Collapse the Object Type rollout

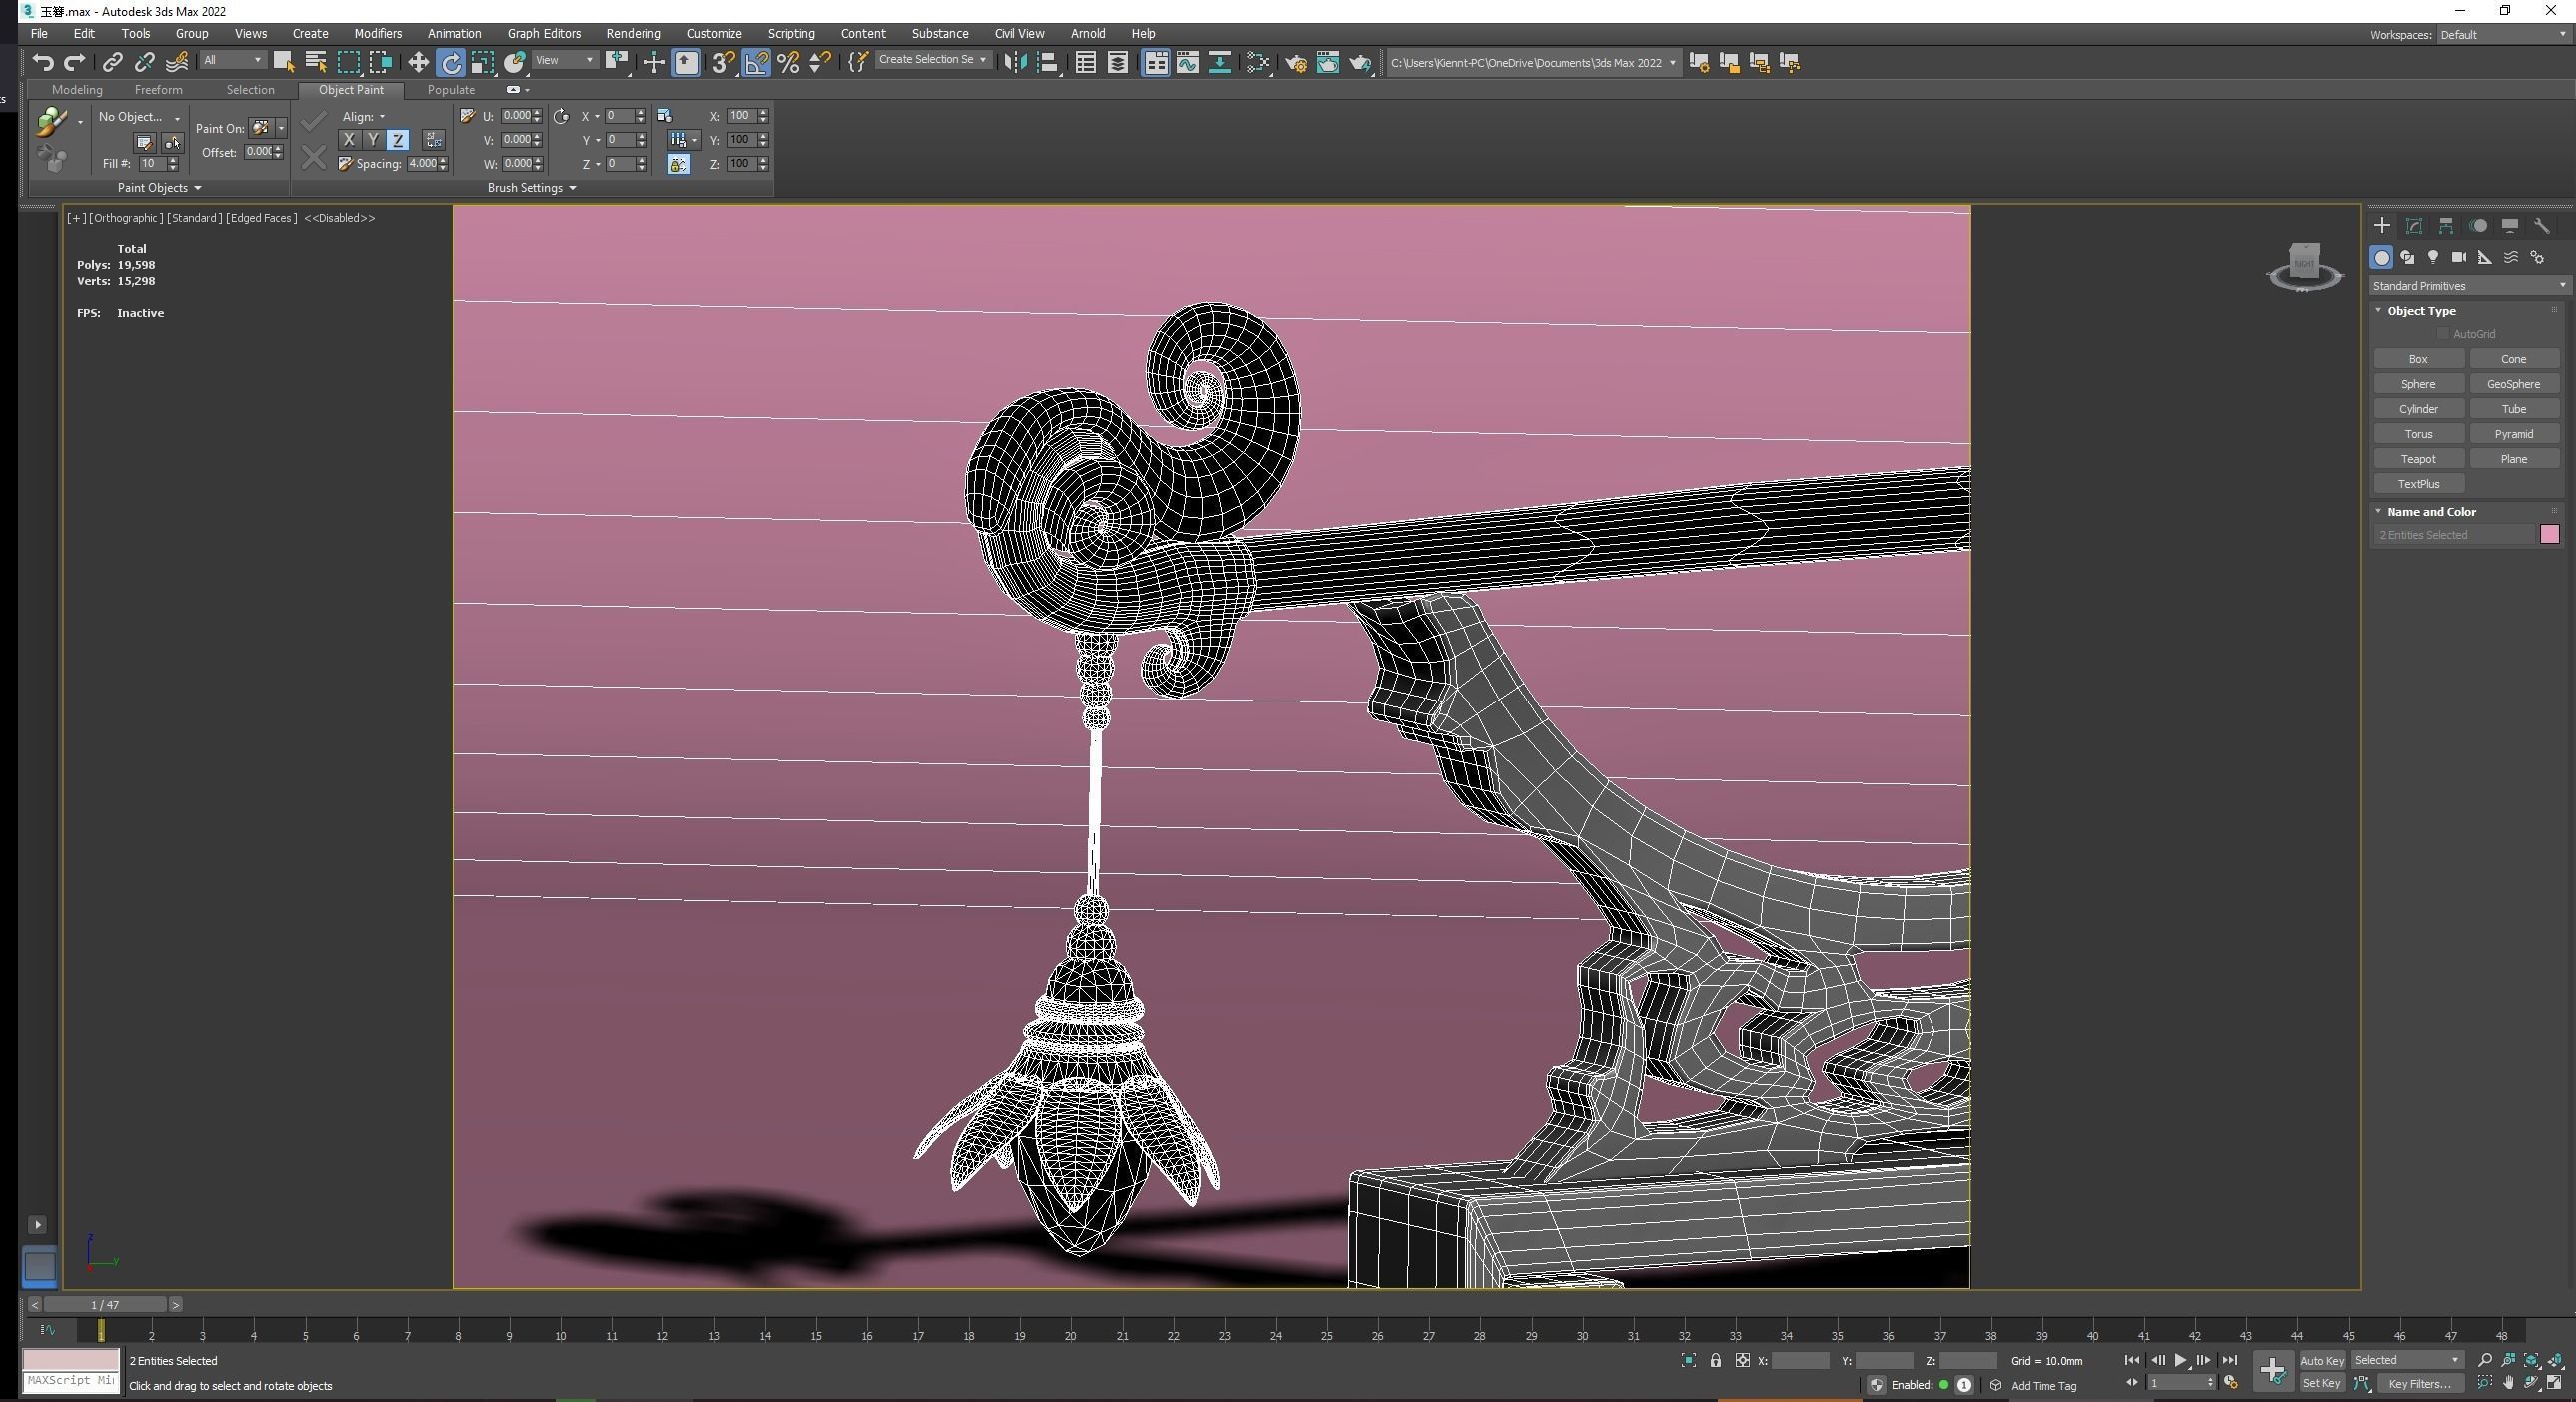[x=2420, y=311]
